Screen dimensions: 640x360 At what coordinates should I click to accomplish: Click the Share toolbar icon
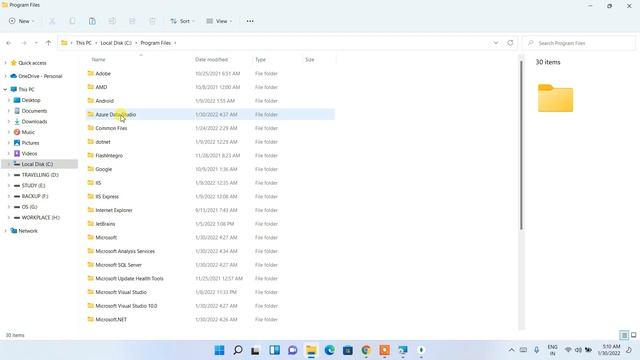click(x=132, y=21)
